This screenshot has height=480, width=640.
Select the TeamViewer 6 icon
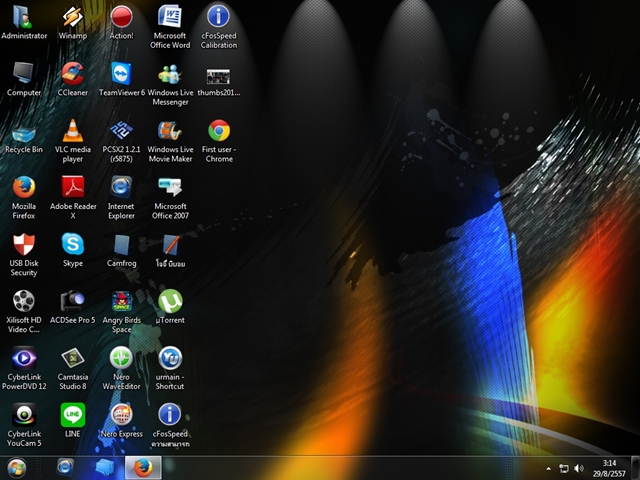point(121,74)
